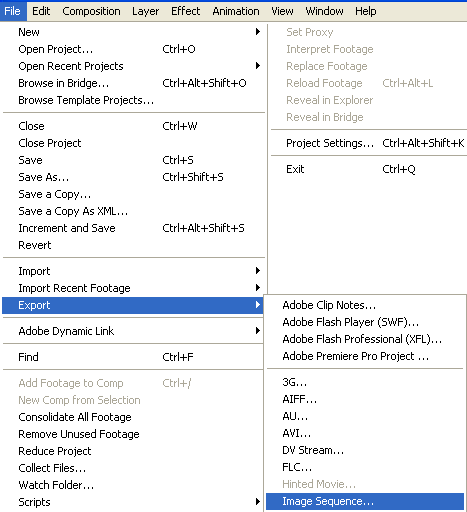Select Browse in Bridge...
Screen dimensions: 467x512
(133, 83)
